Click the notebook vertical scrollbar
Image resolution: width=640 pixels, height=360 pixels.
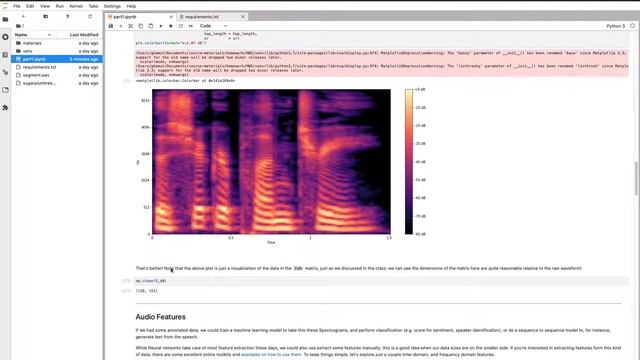point(636,178)
